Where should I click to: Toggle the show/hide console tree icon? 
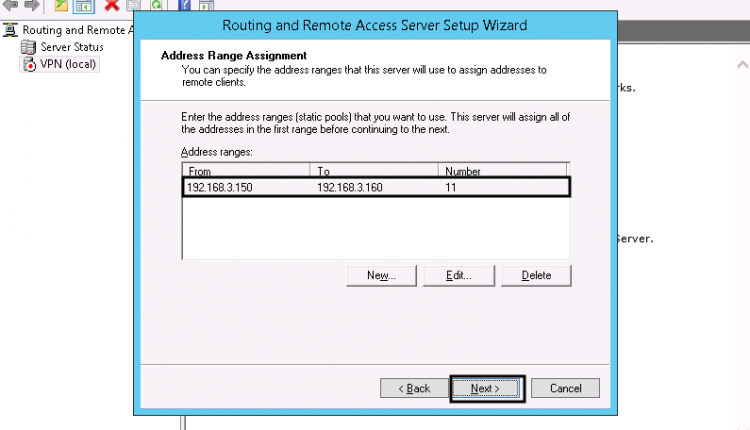[x=84, y=5]
